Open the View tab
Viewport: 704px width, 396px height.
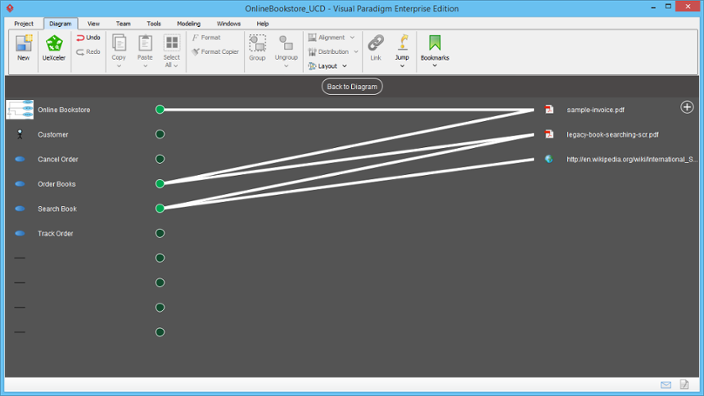click(93, 24)
